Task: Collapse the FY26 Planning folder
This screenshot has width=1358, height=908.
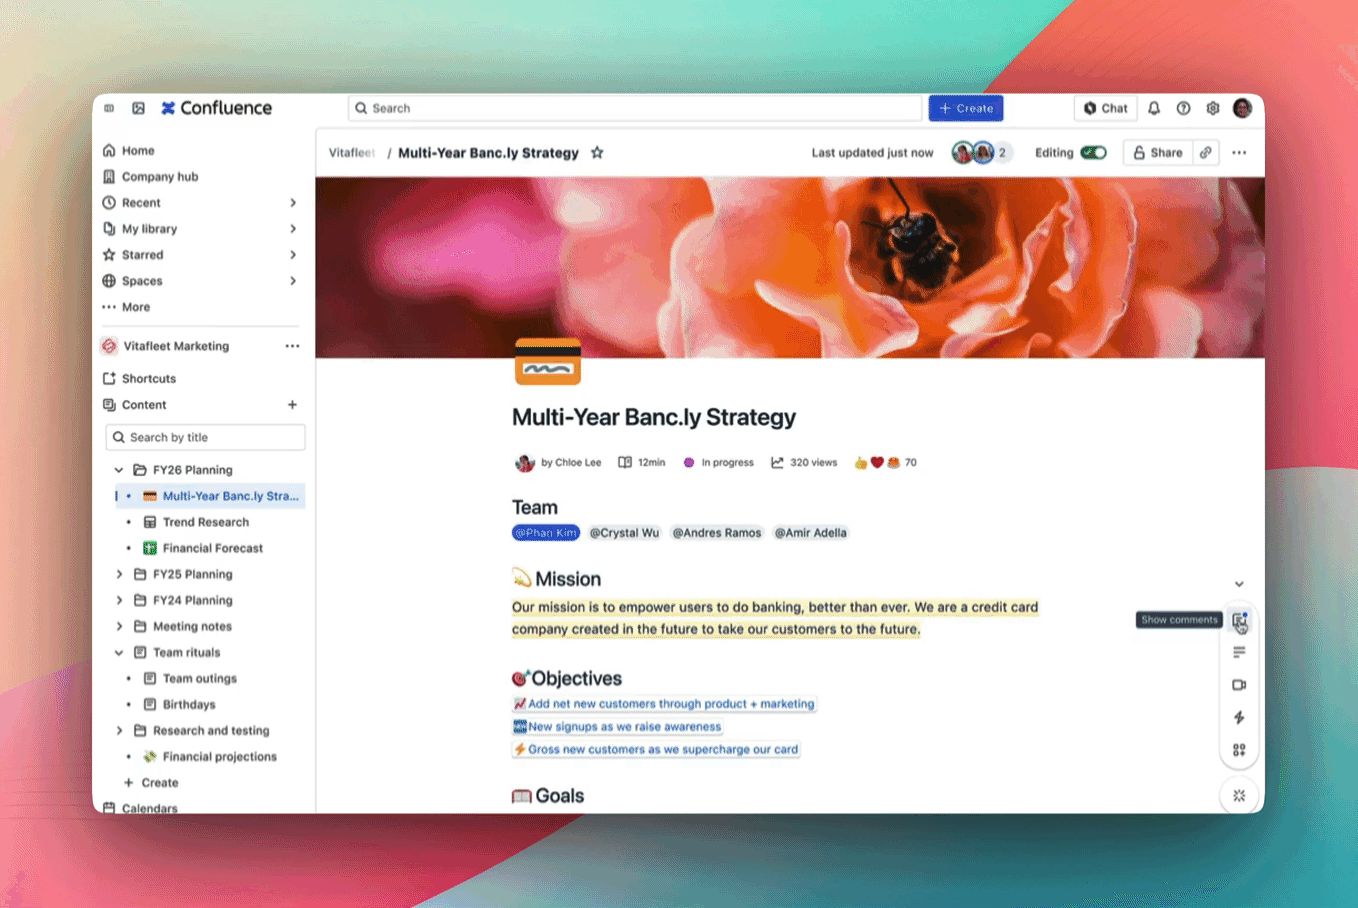Action: coord(119,470)
